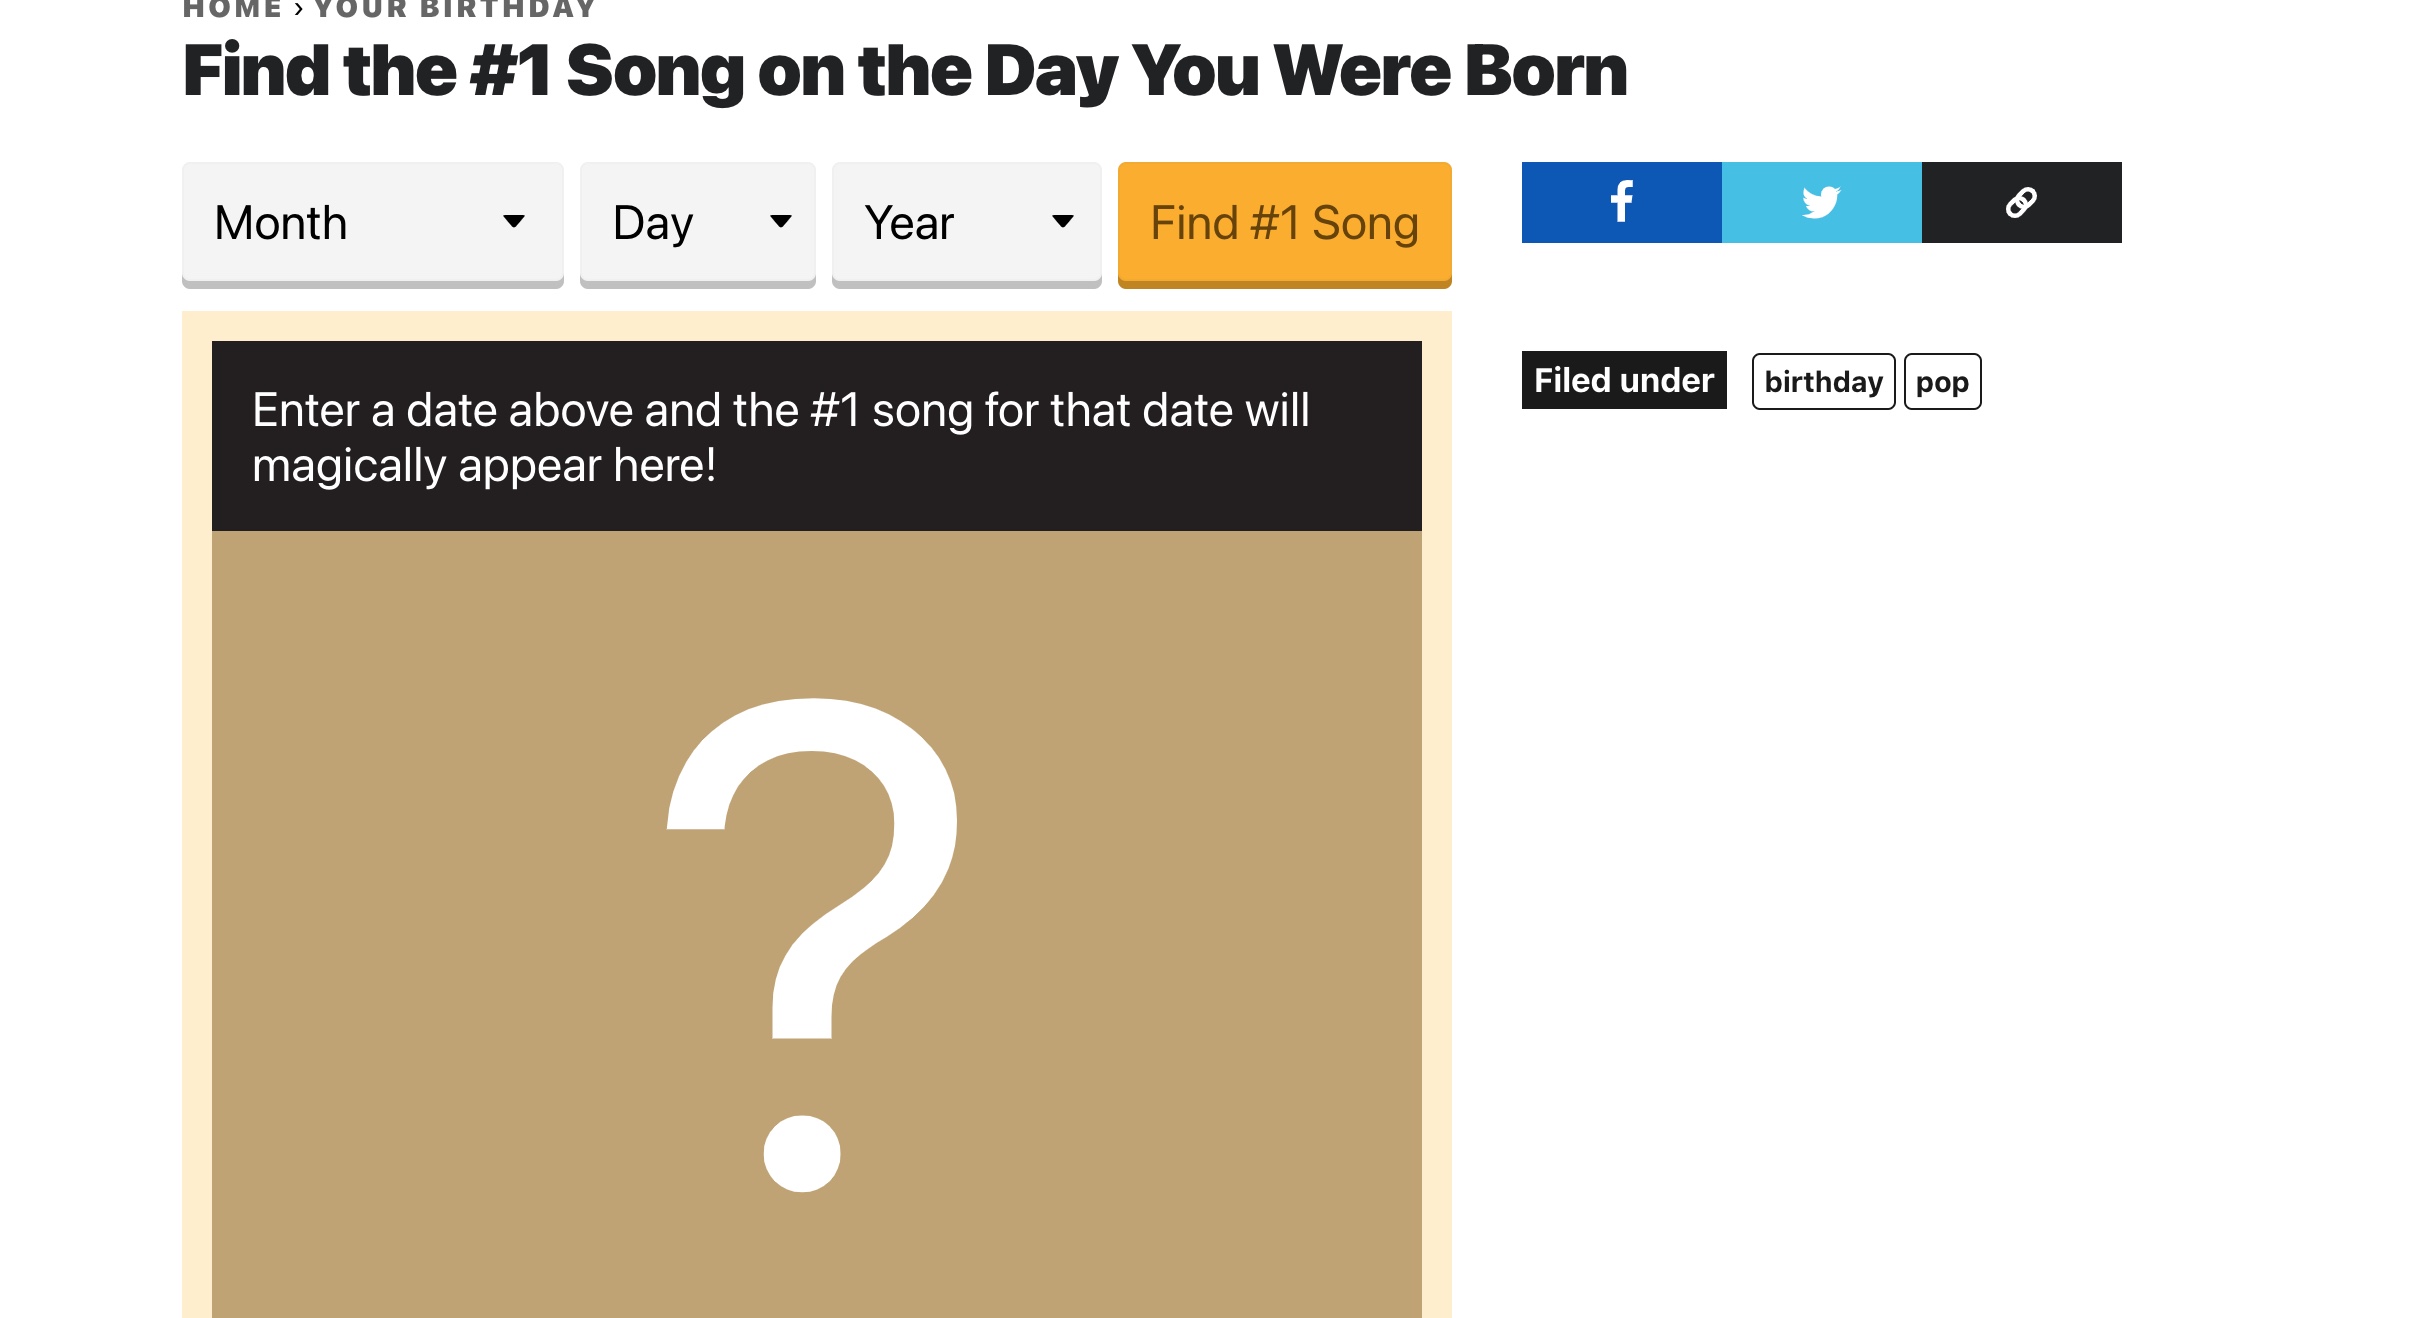The width and height of the screenshot is (2432, 1318).
Task: Click the Day dropdown caret arrow
Action: coord(781,222)
